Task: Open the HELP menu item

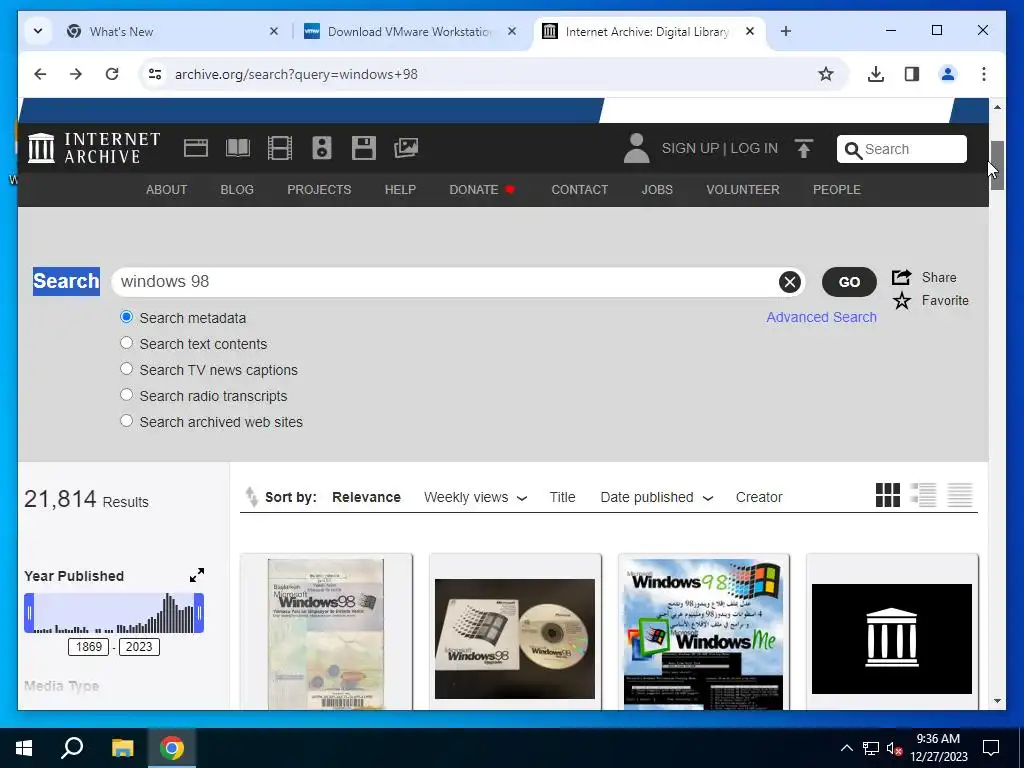Action: coord(400,189)
